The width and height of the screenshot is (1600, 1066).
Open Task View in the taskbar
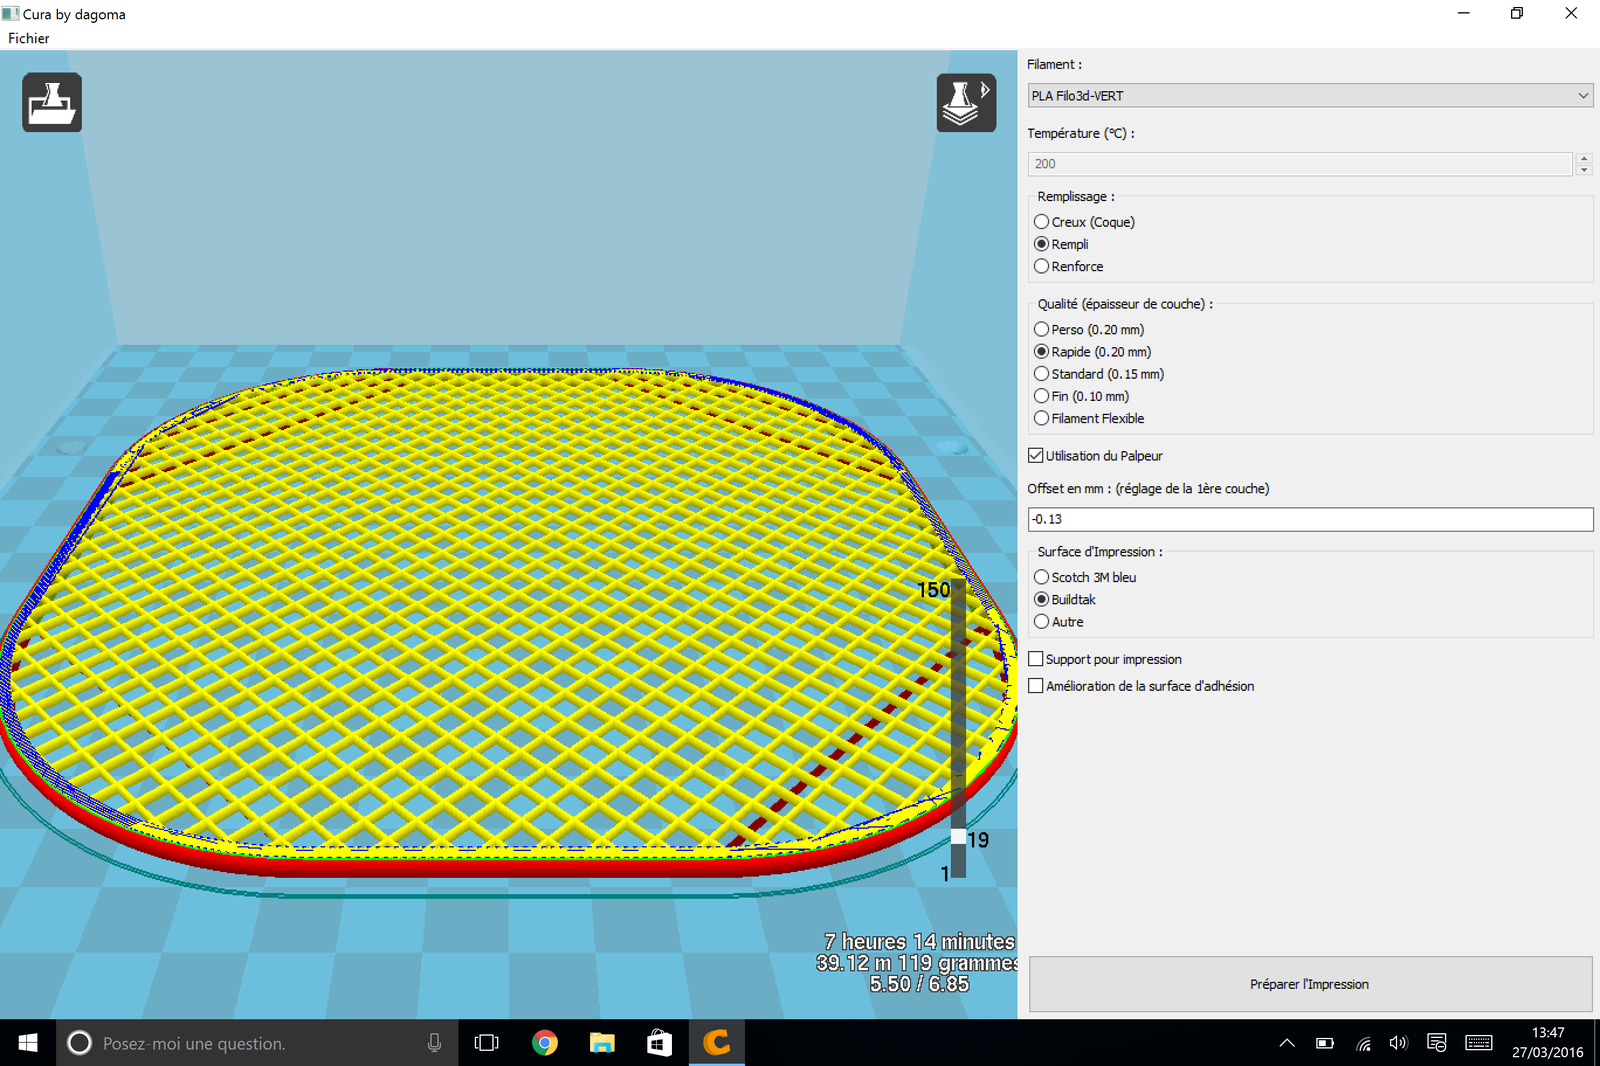487,1043
